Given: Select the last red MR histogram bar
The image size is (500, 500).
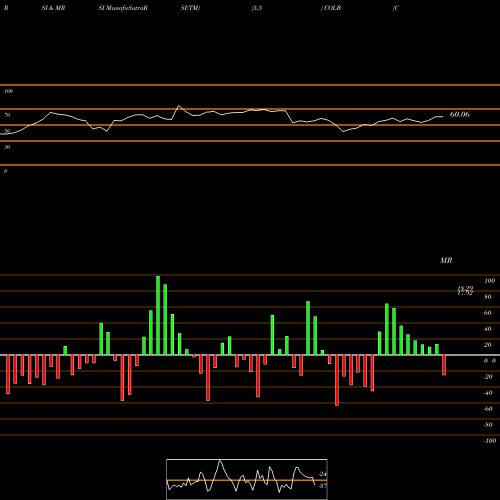Looking at the screenshot, I should point(444,365).
